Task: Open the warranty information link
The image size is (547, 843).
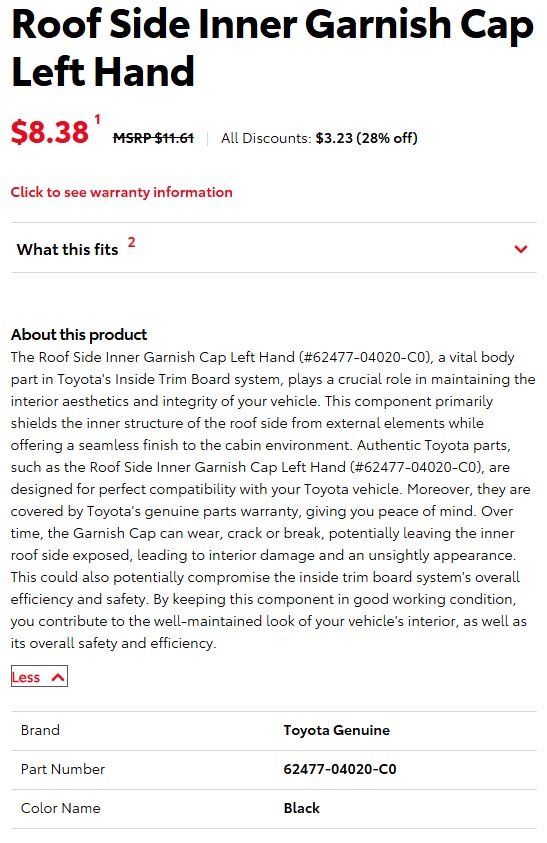Action: pyautogui.click(x=122, y=192)
